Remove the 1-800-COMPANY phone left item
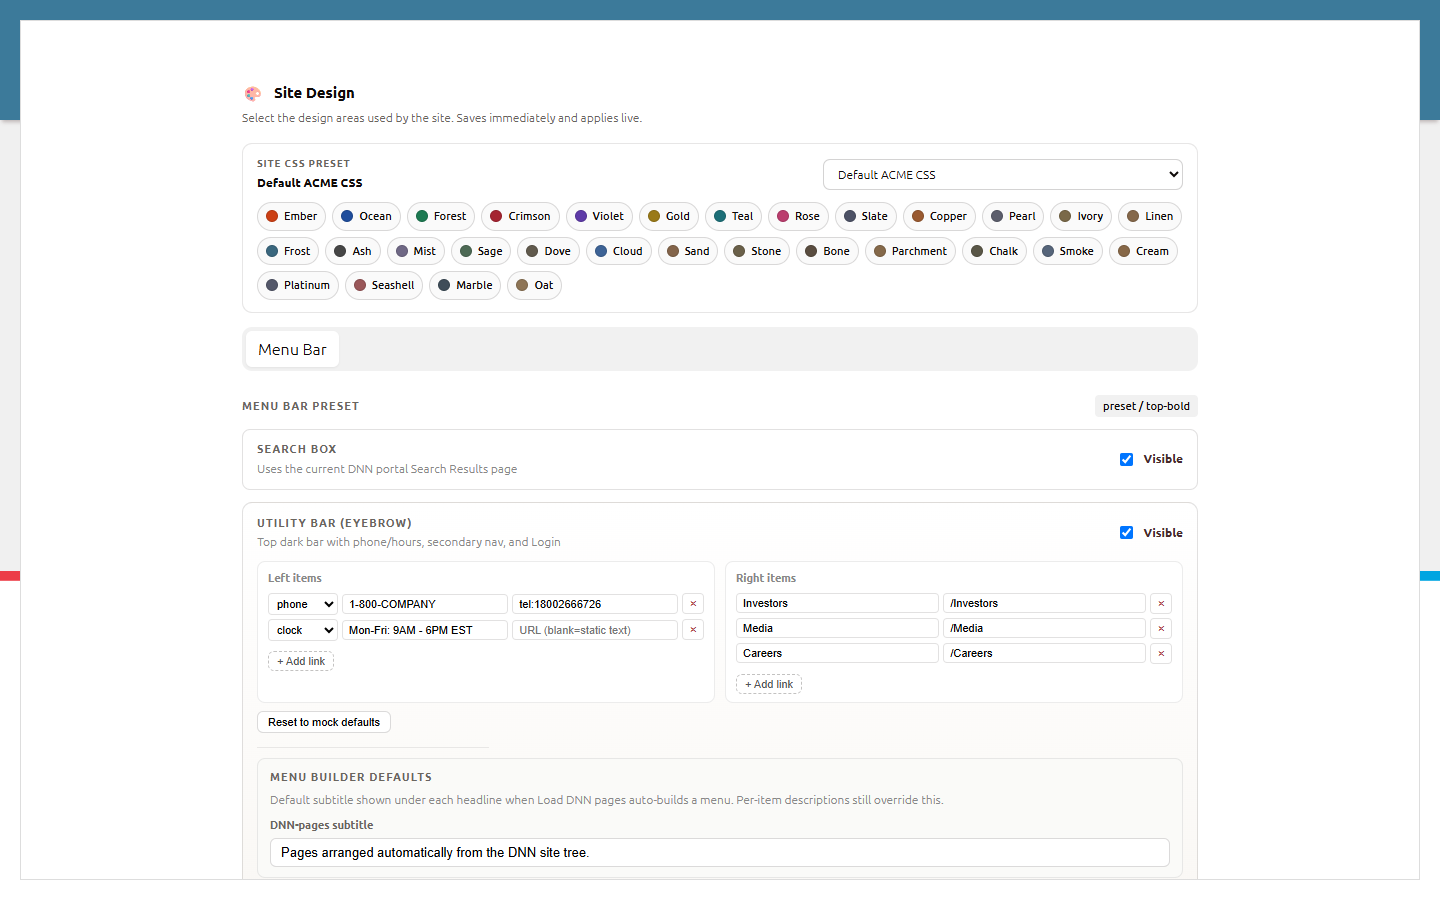 point(693,604)
